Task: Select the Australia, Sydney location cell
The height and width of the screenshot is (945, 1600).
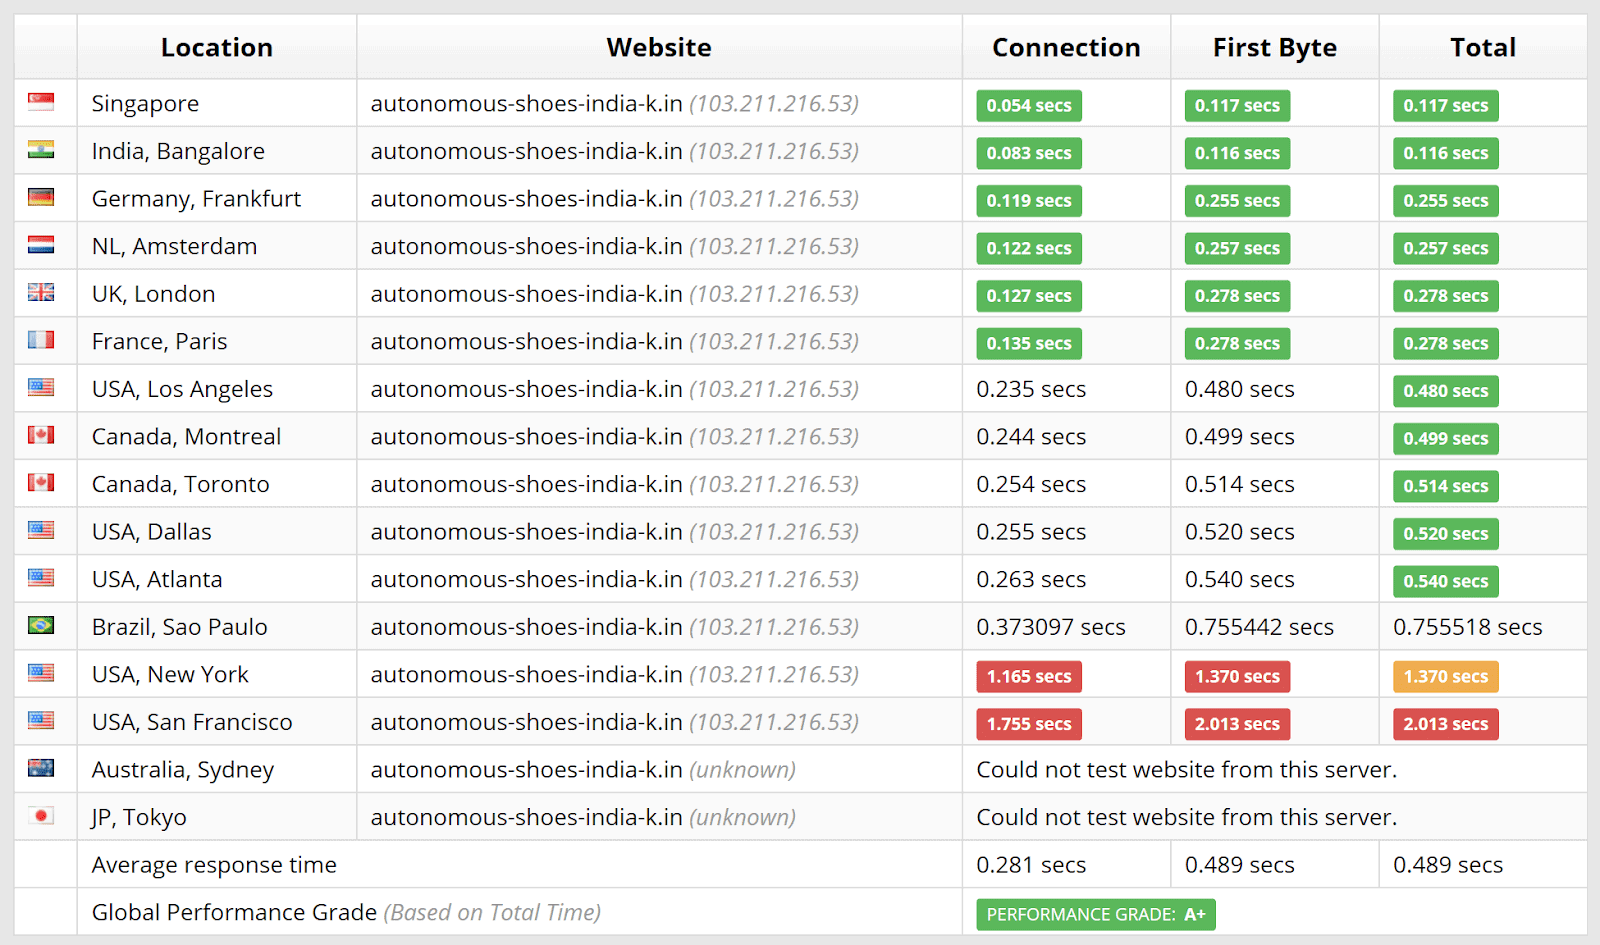Action: tap(217, 769)
